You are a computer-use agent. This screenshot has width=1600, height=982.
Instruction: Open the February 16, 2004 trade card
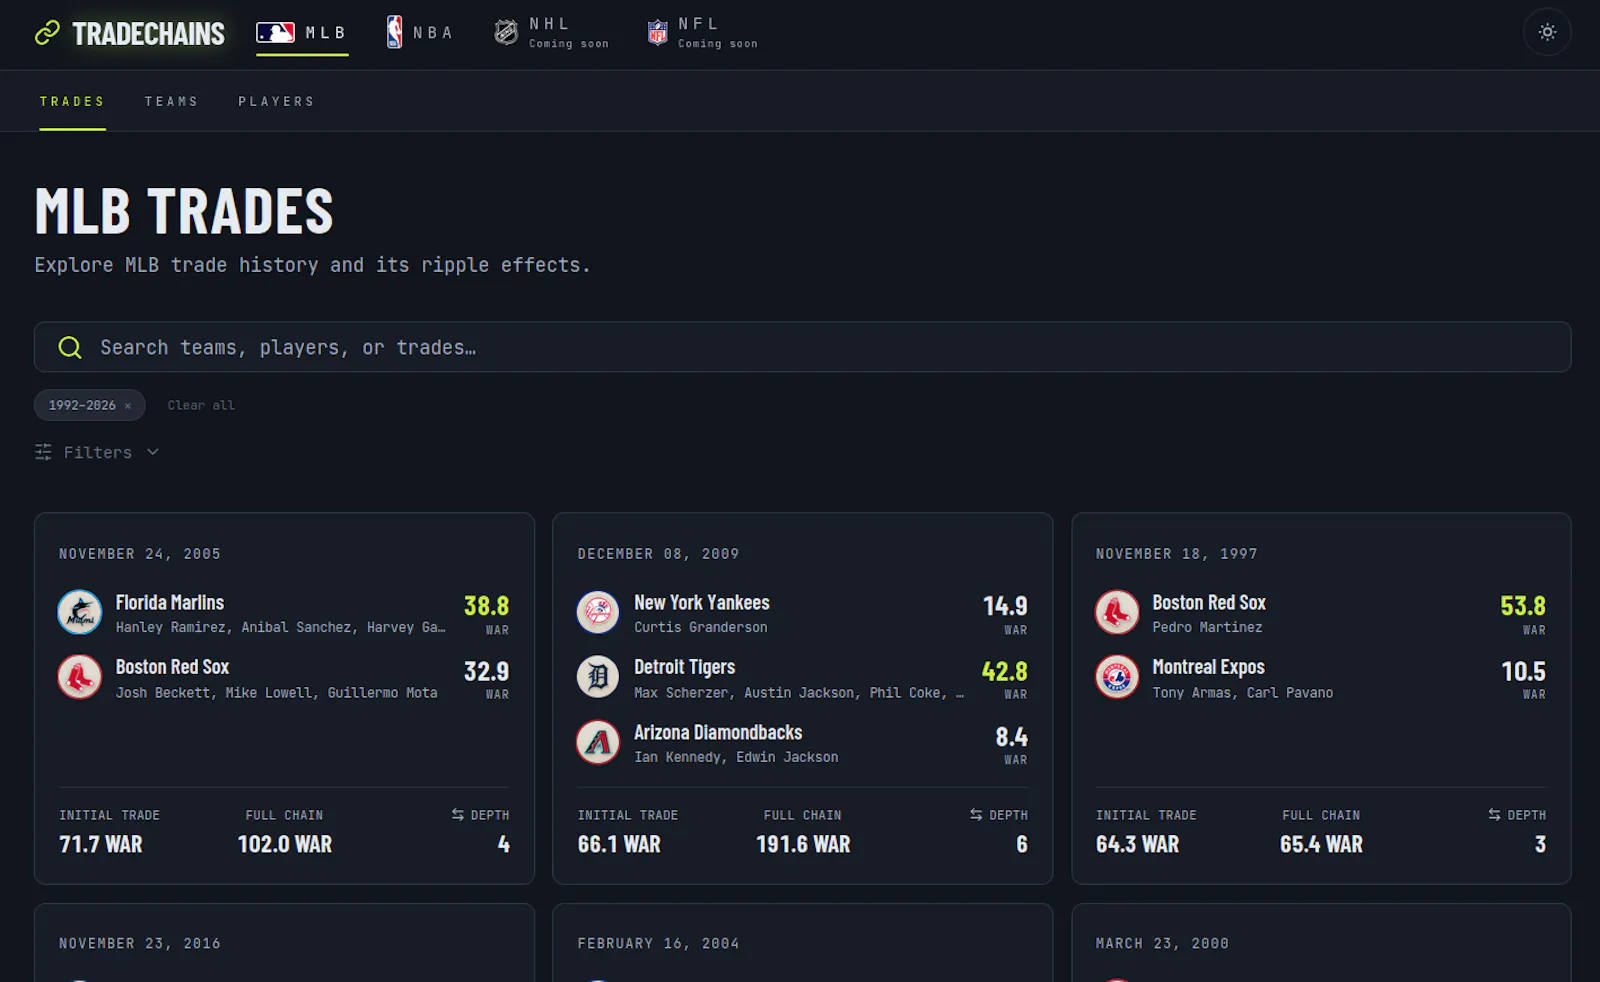802,943
